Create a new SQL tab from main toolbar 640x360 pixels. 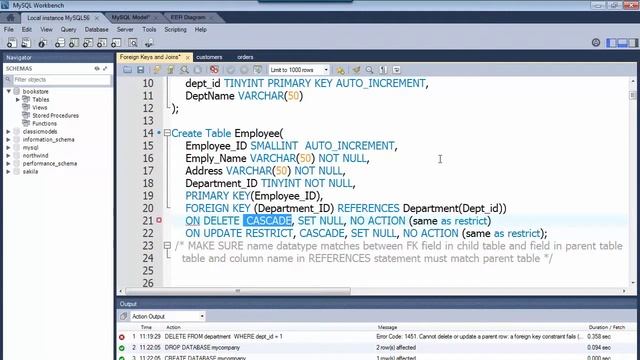coord(11,43)
